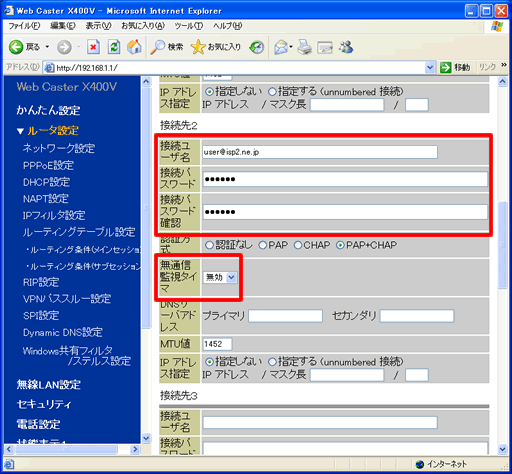Open VPNパススルー設定 link
The width and height of the screenshot is (512, 474).
click(67, 299)
